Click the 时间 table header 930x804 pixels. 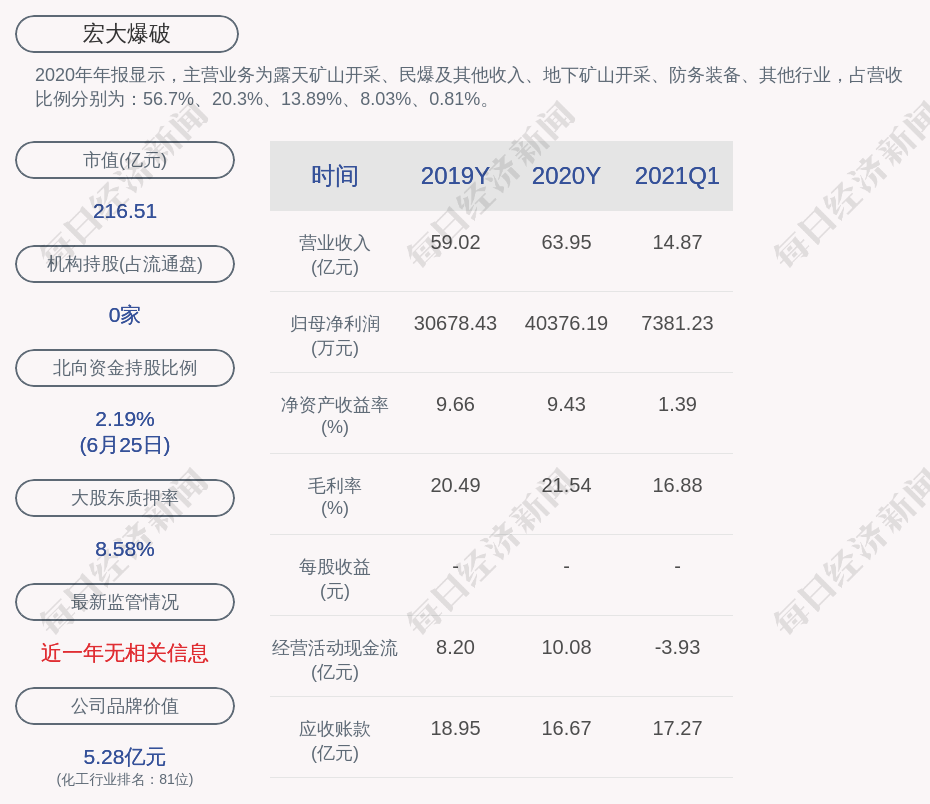click(335, 176)
